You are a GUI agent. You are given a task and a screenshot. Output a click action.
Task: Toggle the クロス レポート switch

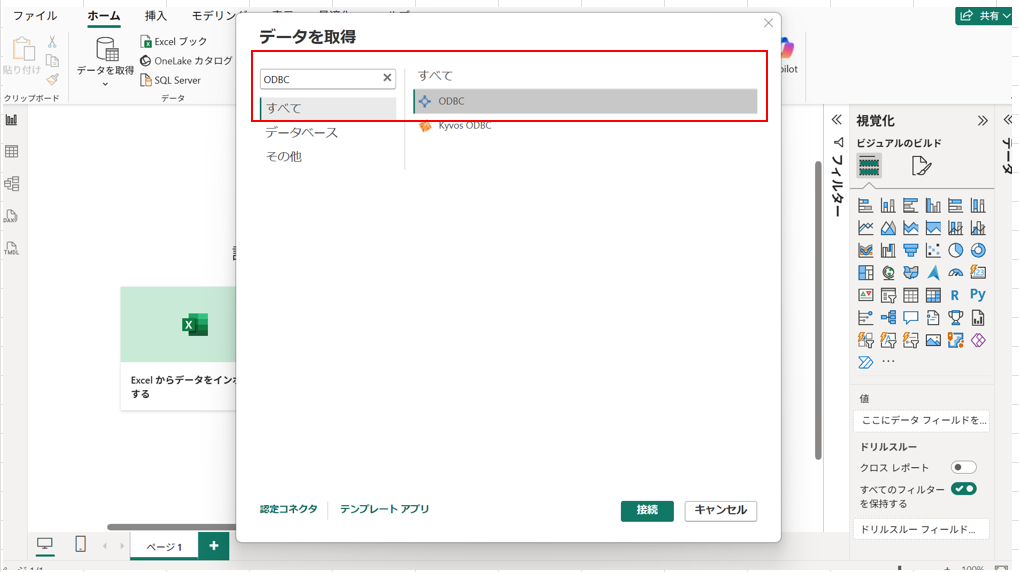point(963,467)
